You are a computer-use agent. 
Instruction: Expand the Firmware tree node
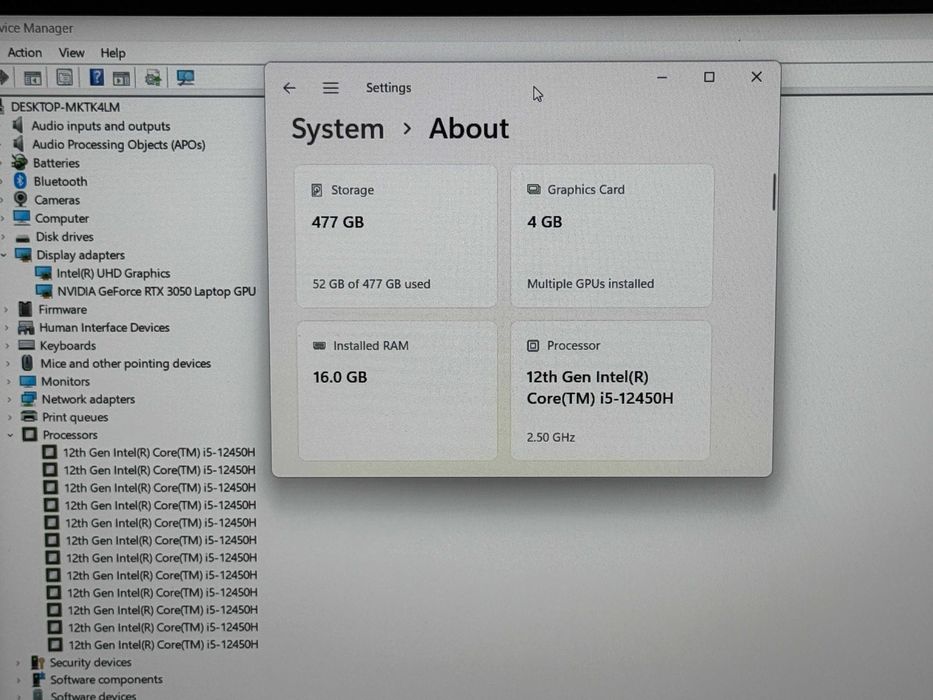coord(6,310)
